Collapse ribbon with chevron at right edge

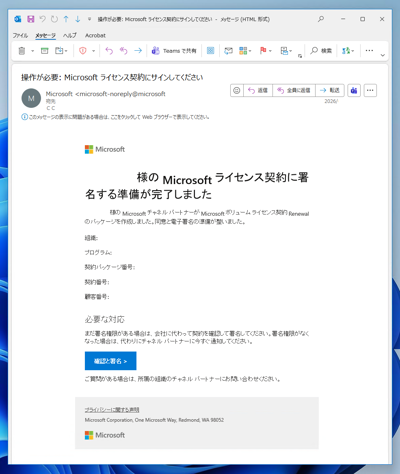pos(383,55)
